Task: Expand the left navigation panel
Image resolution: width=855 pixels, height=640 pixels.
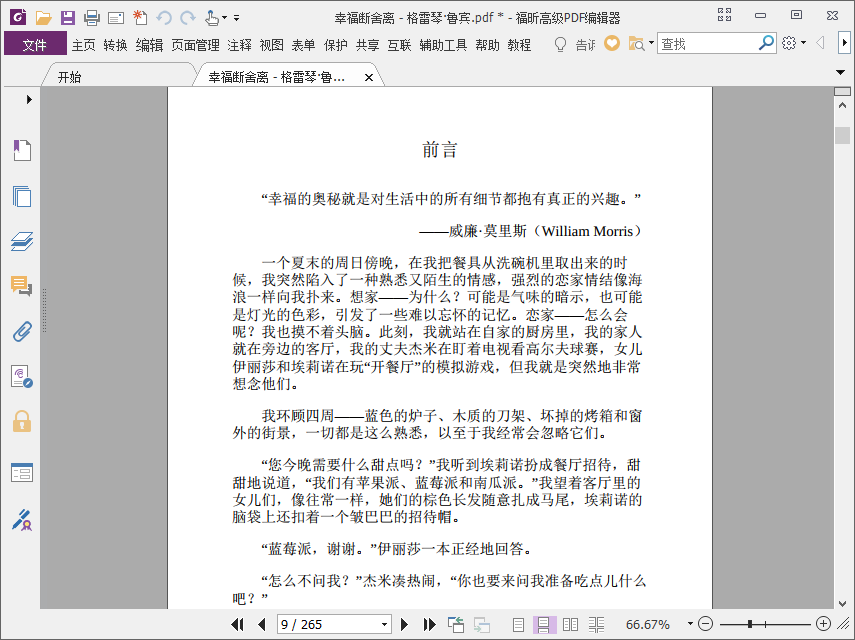Action: click(29, 99)
